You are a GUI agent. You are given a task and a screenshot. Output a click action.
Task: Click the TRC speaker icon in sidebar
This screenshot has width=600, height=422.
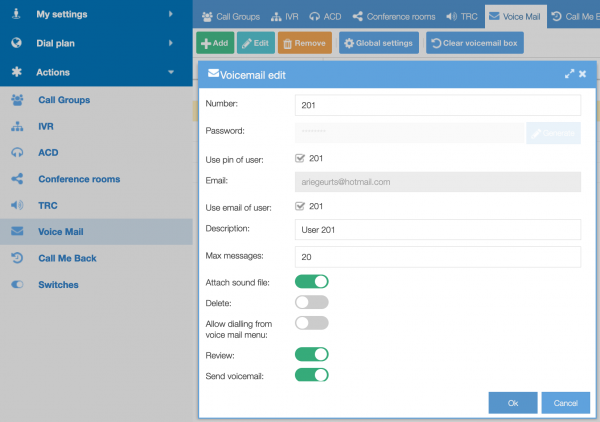(17, 205)
